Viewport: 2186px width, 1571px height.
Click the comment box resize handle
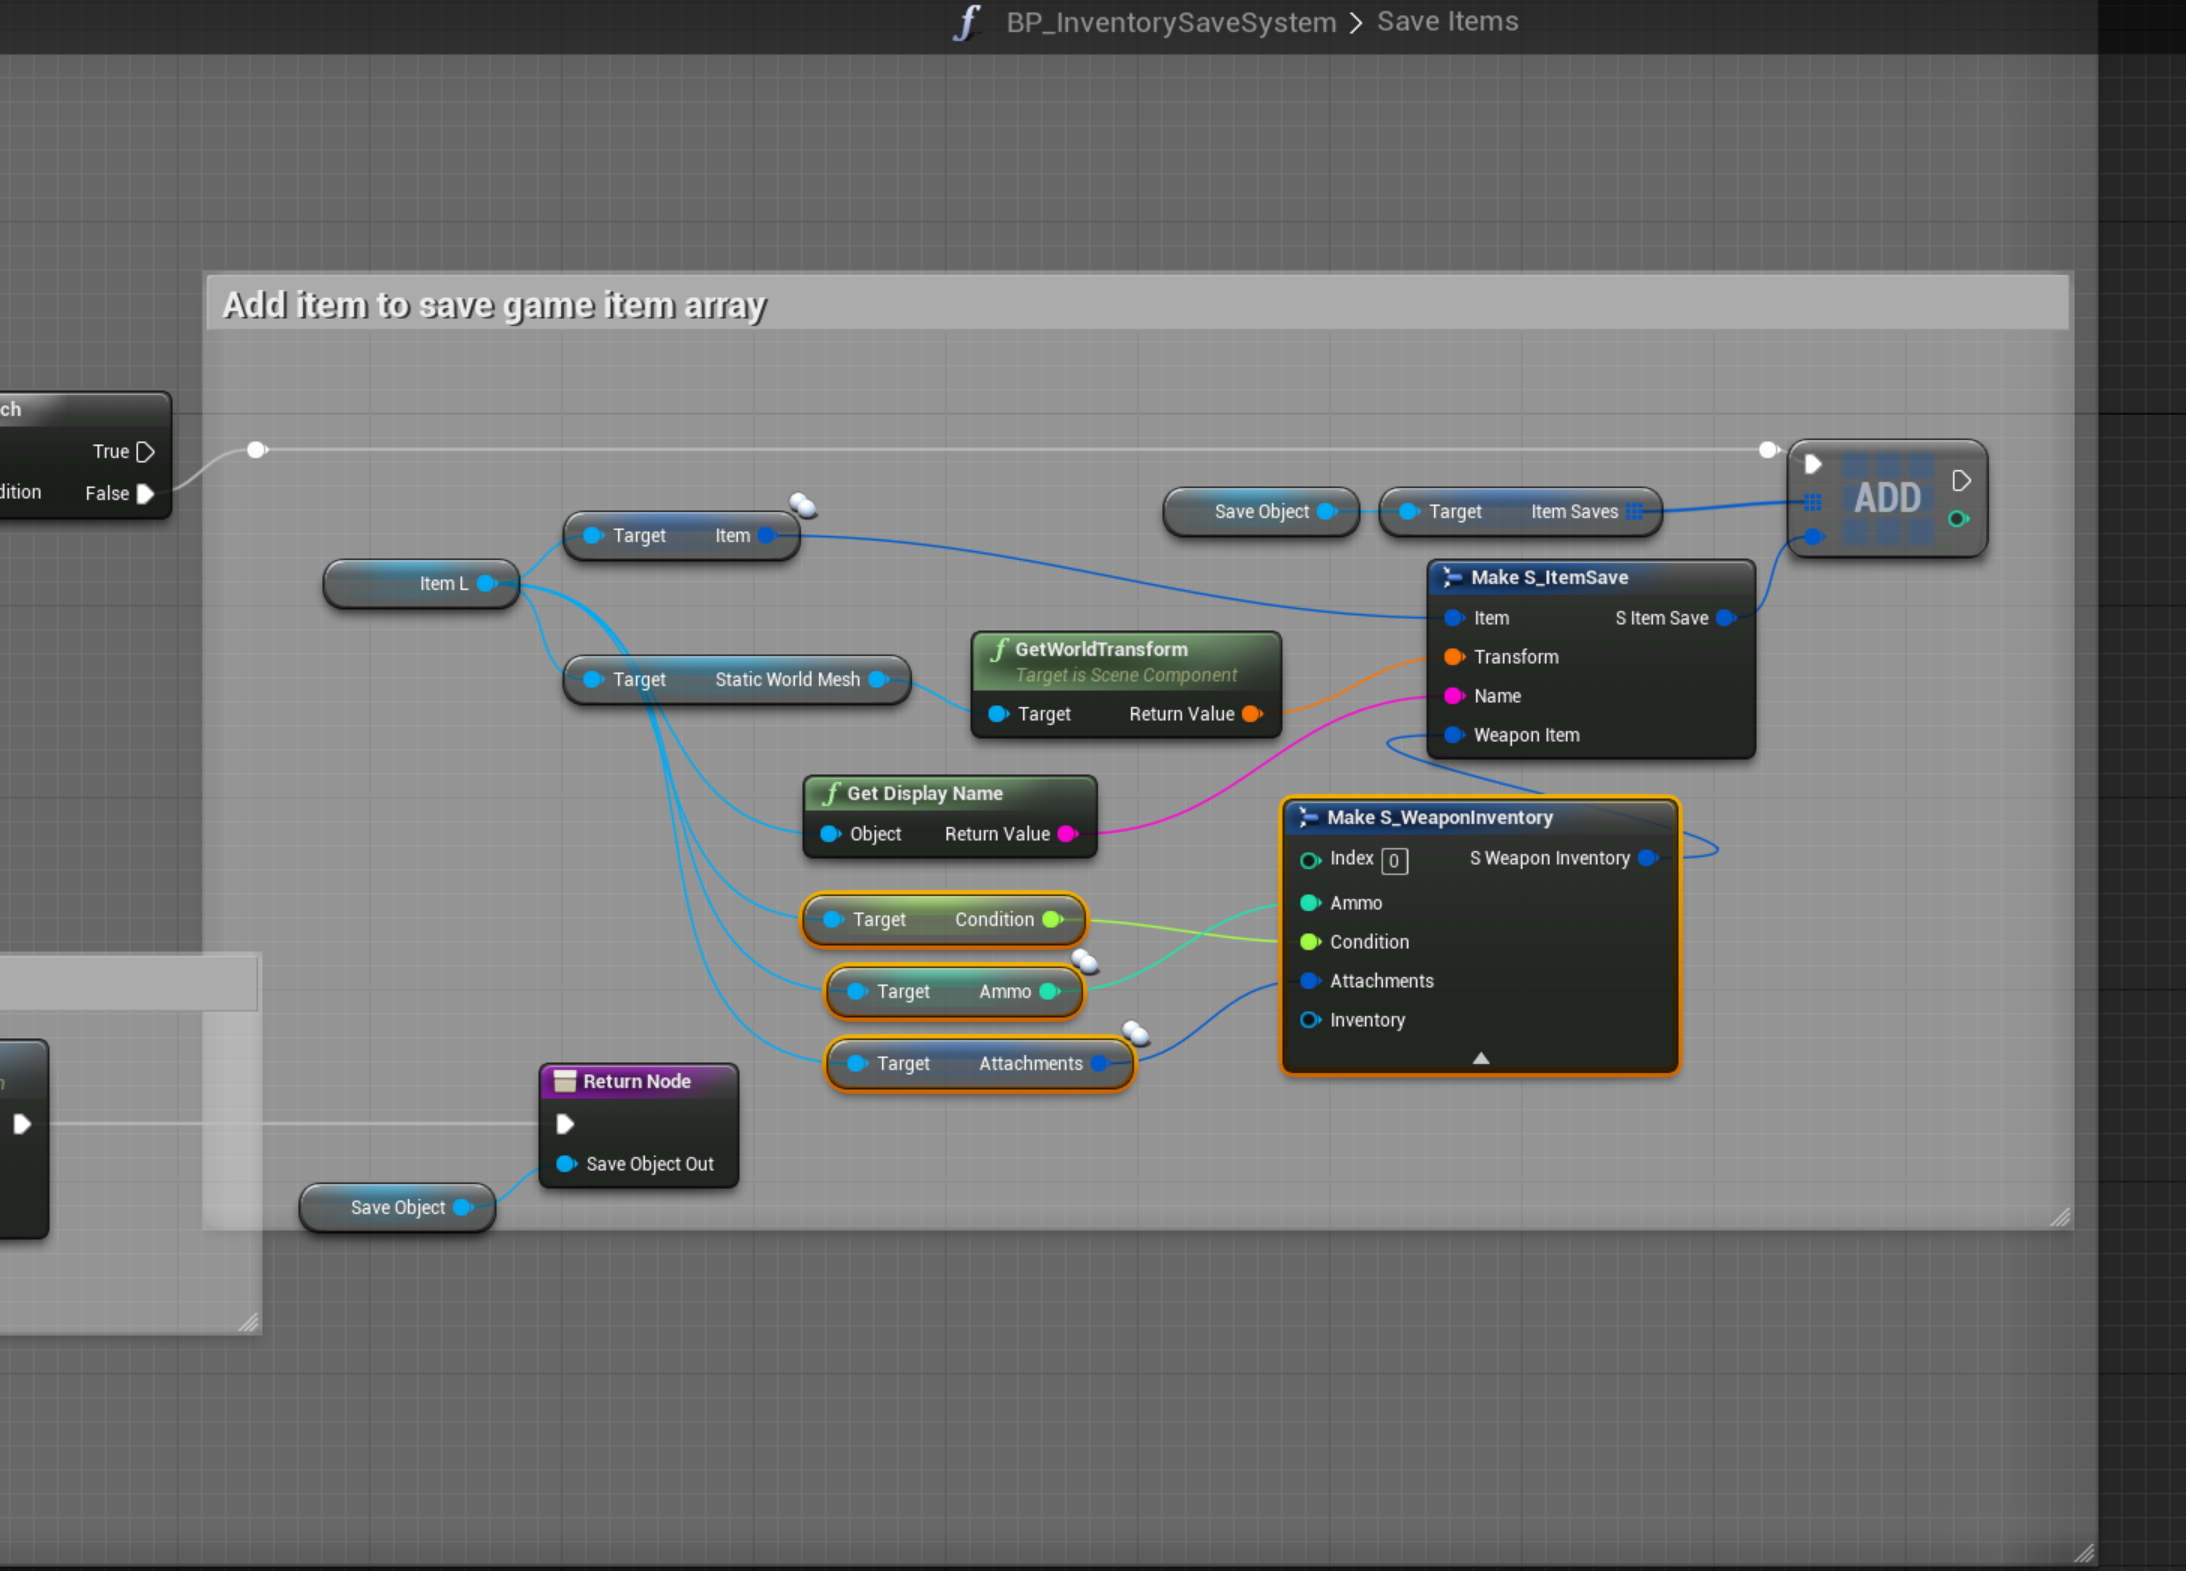tap(2060, 1217)
